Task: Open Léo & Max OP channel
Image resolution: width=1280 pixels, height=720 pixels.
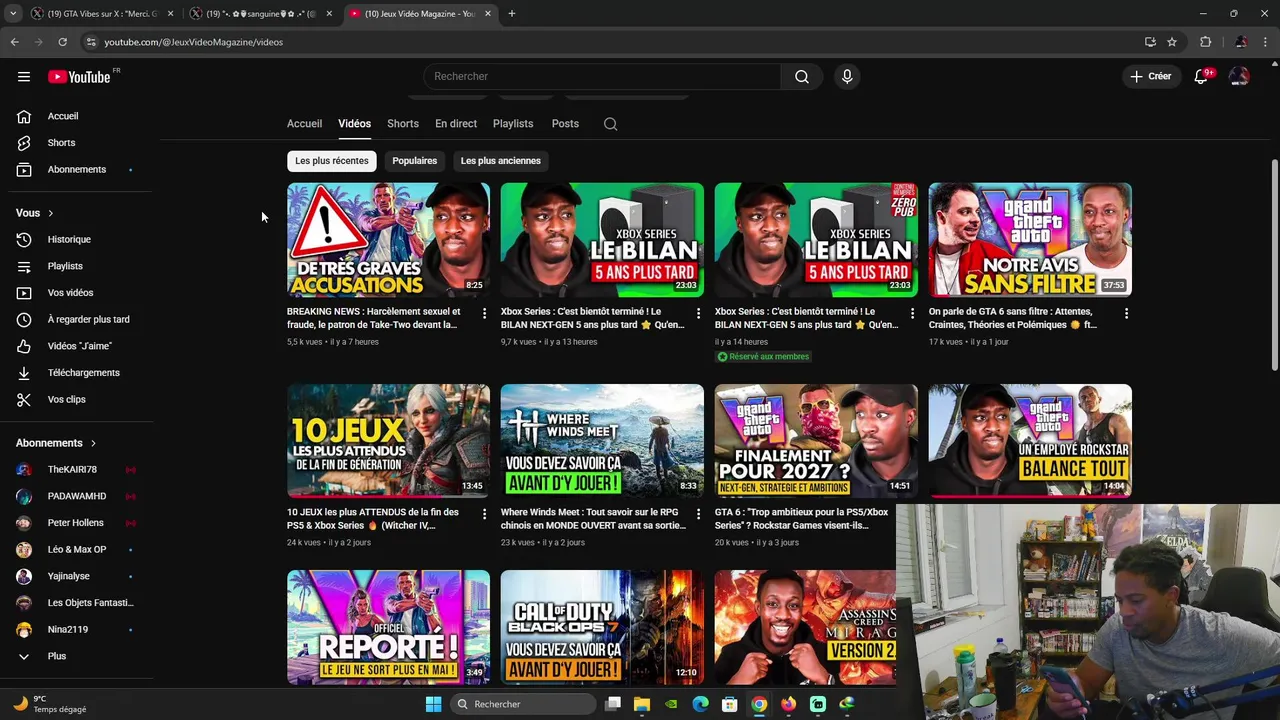Action: 77,550
